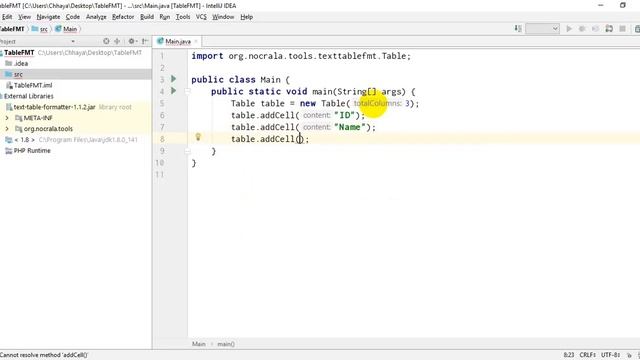640x360 pixels.
Task: Close the Main.java tab
Action: tap(196, 41)
